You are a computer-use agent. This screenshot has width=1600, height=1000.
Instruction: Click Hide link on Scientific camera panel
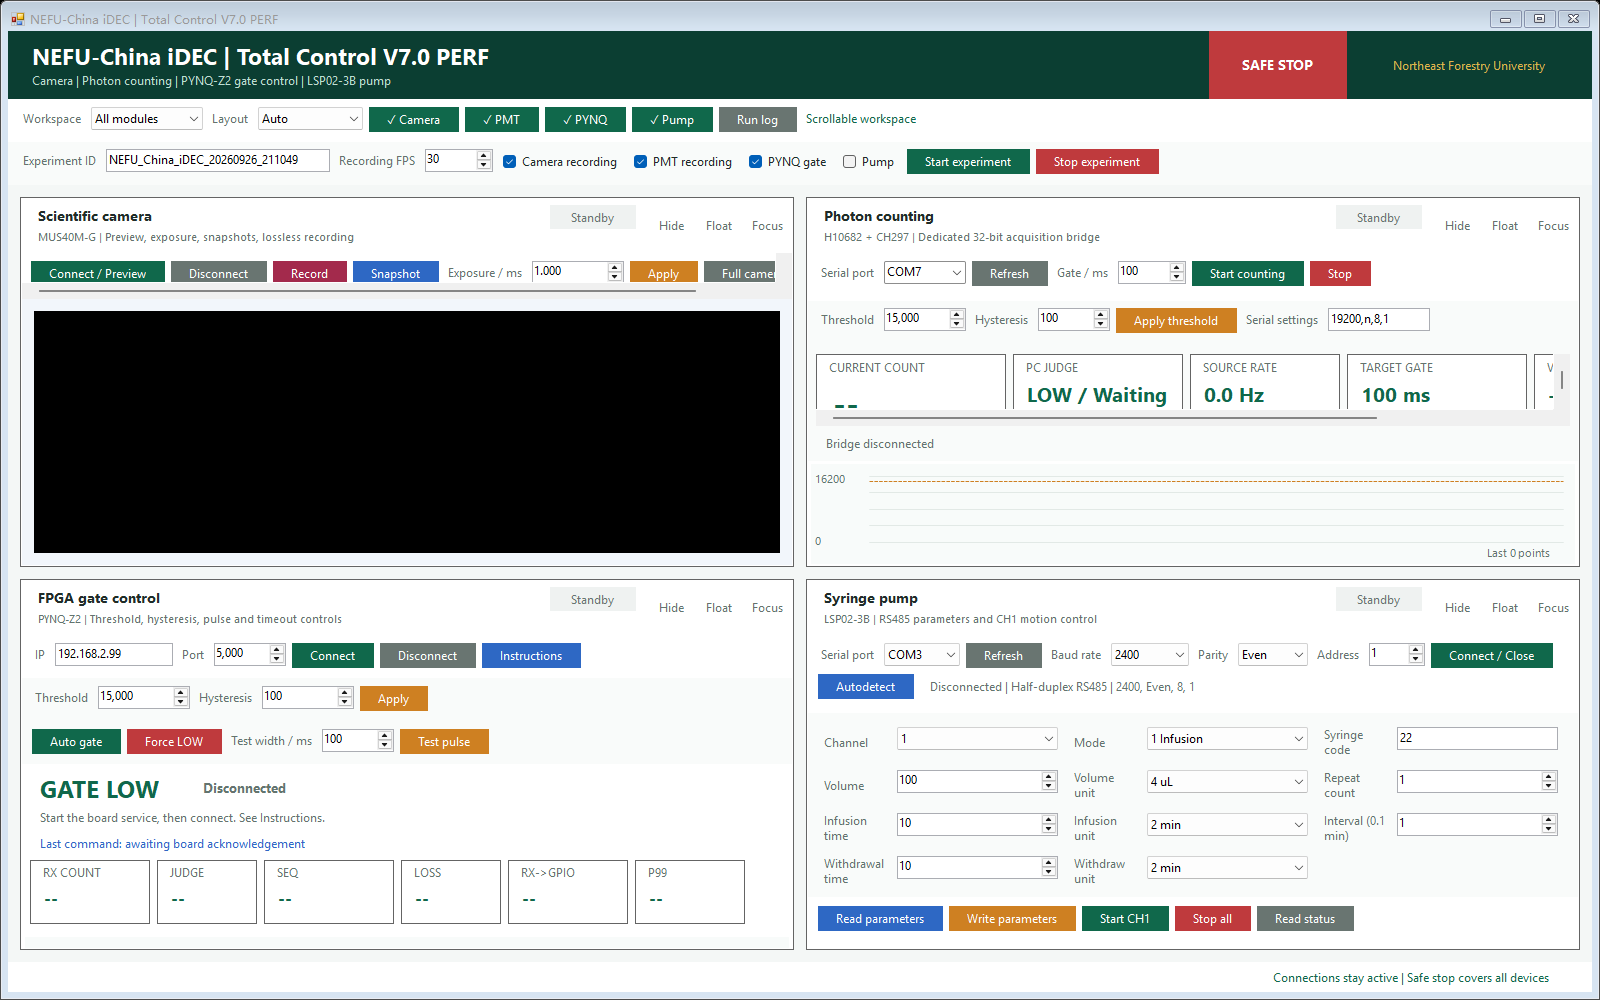(x=672, y=226)
